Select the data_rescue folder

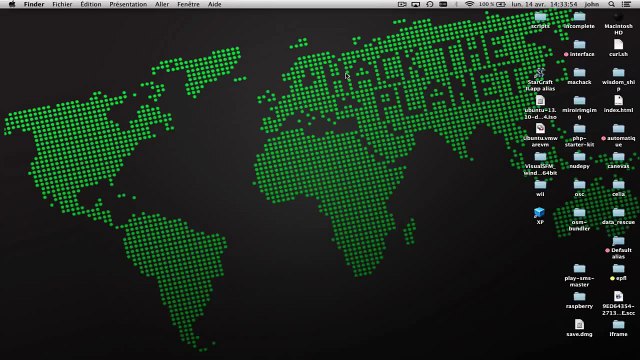[x=618, y=212]
